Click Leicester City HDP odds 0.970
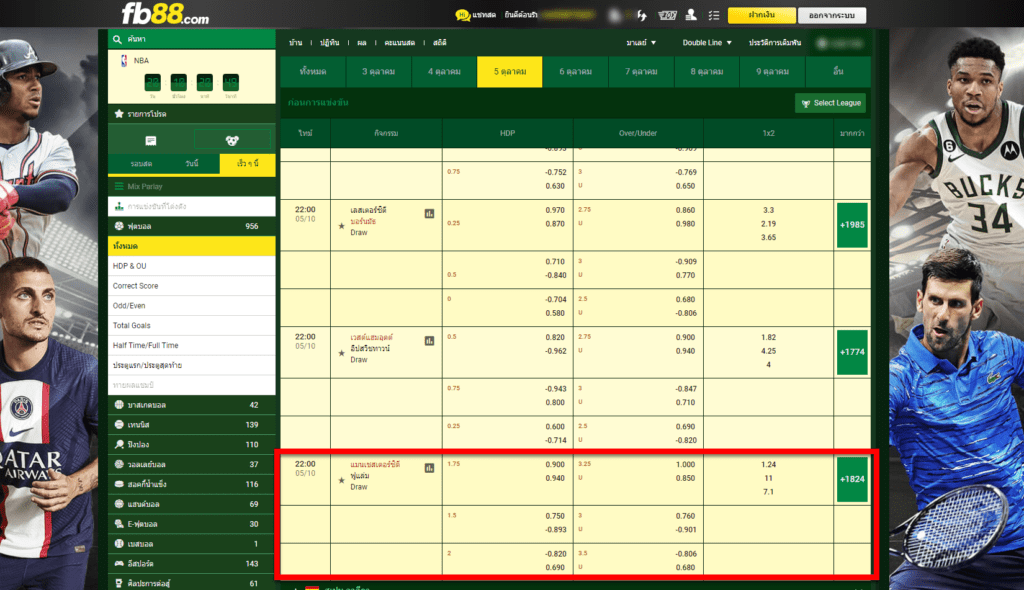The image size is (1024, 590). pyautogui.click(x=554, y=210)
